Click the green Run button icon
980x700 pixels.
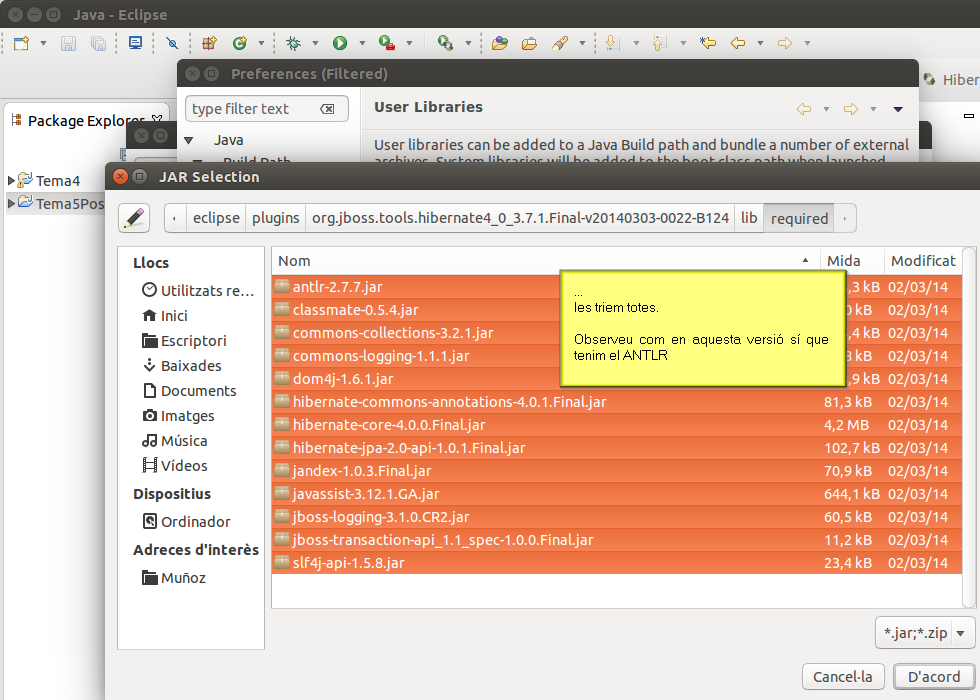[339, 43]
